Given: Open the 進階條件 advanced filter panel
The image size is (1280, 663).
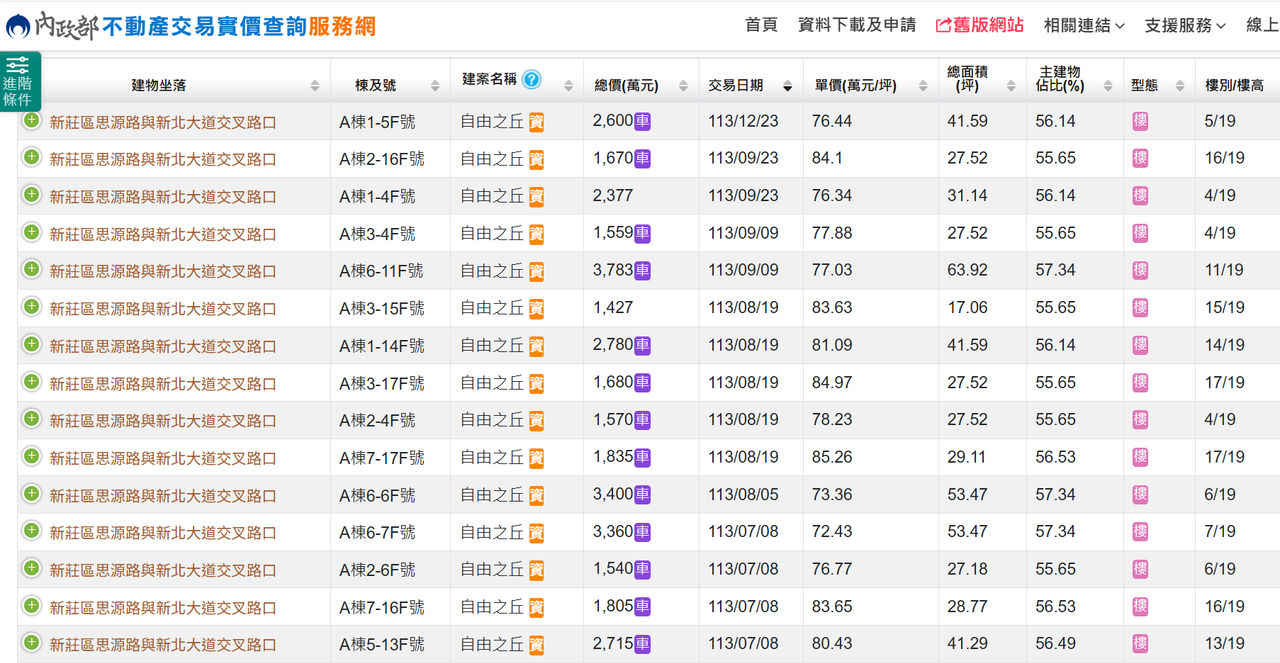Looking at the screenshot, I should 20,81.
